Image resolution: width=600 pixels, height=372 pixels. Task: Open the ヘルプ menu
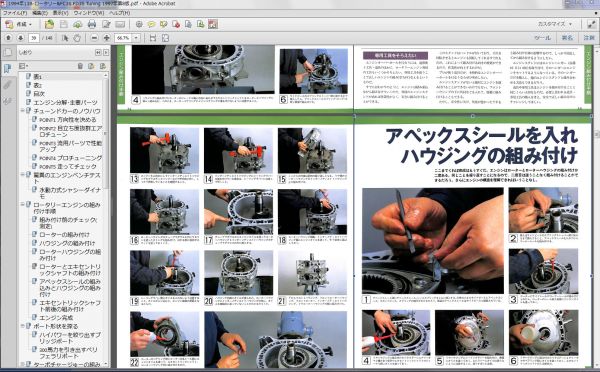119,13
